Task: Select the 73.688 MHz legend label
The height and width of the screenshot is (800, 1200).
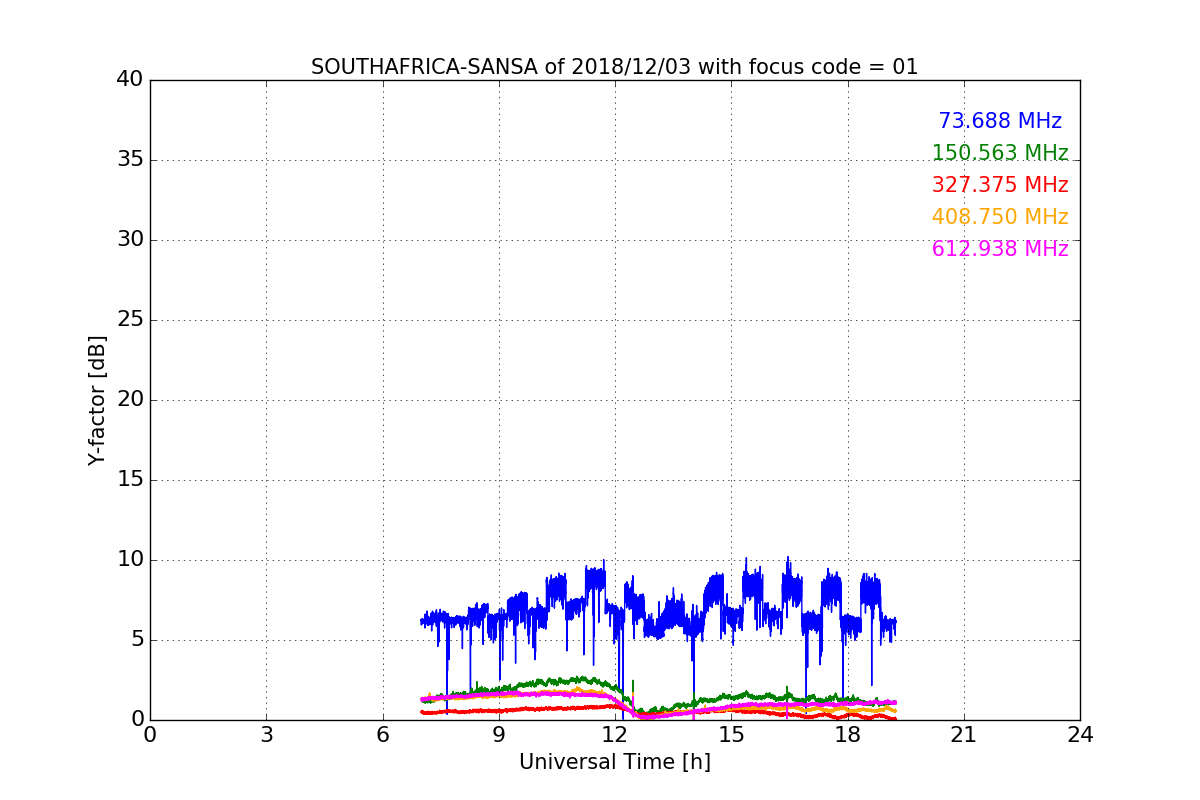Action: point(1000,121)
